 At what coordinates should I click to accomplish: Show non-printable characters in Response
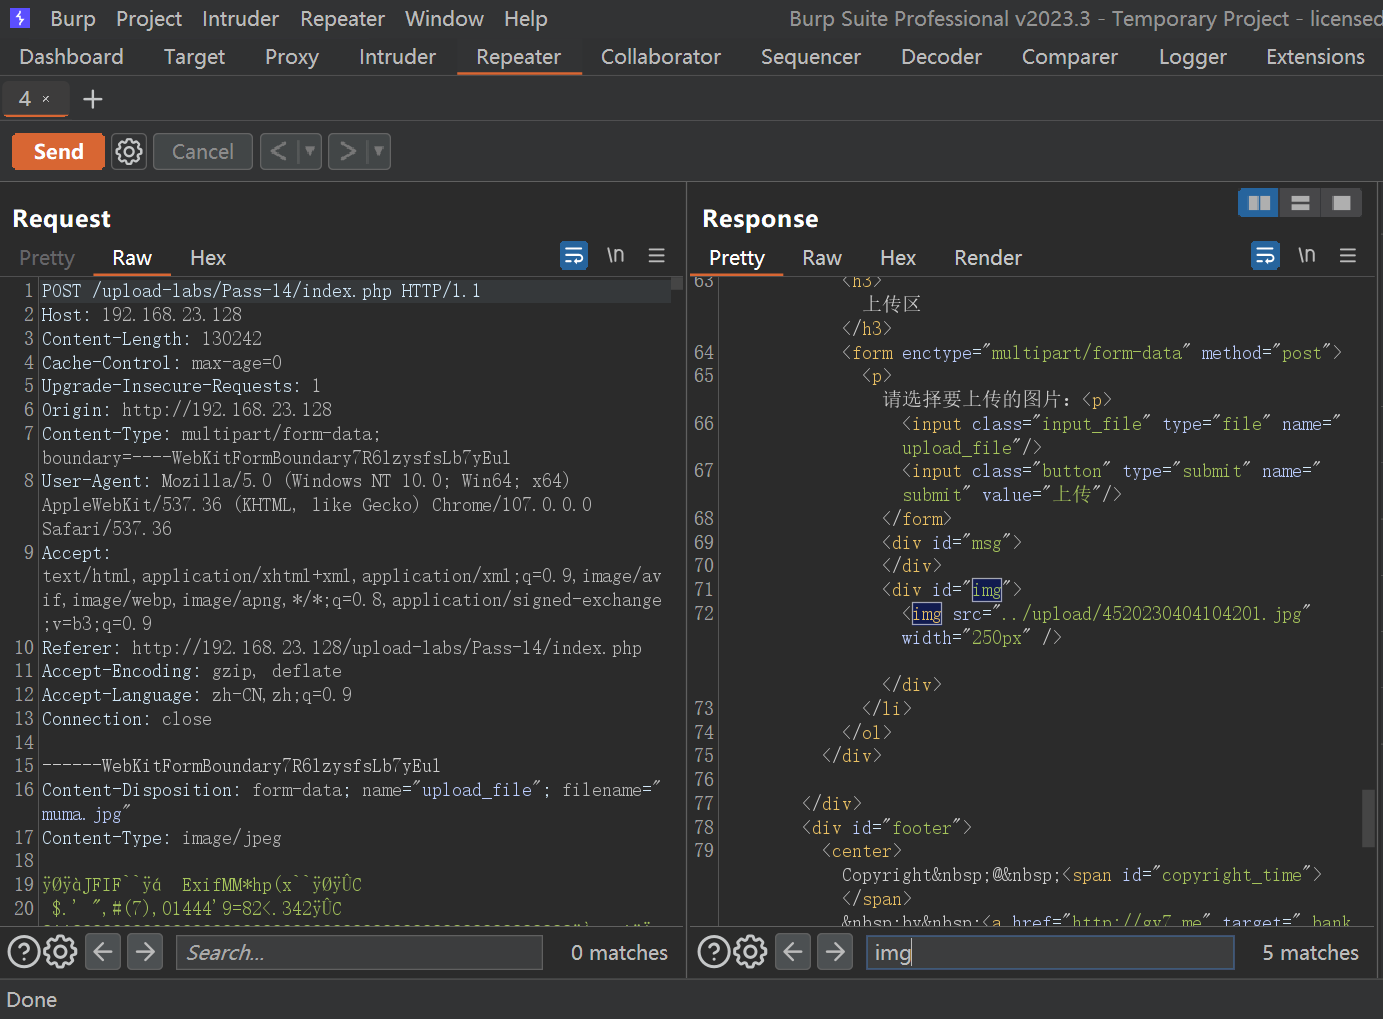[x=1306, y=256]
